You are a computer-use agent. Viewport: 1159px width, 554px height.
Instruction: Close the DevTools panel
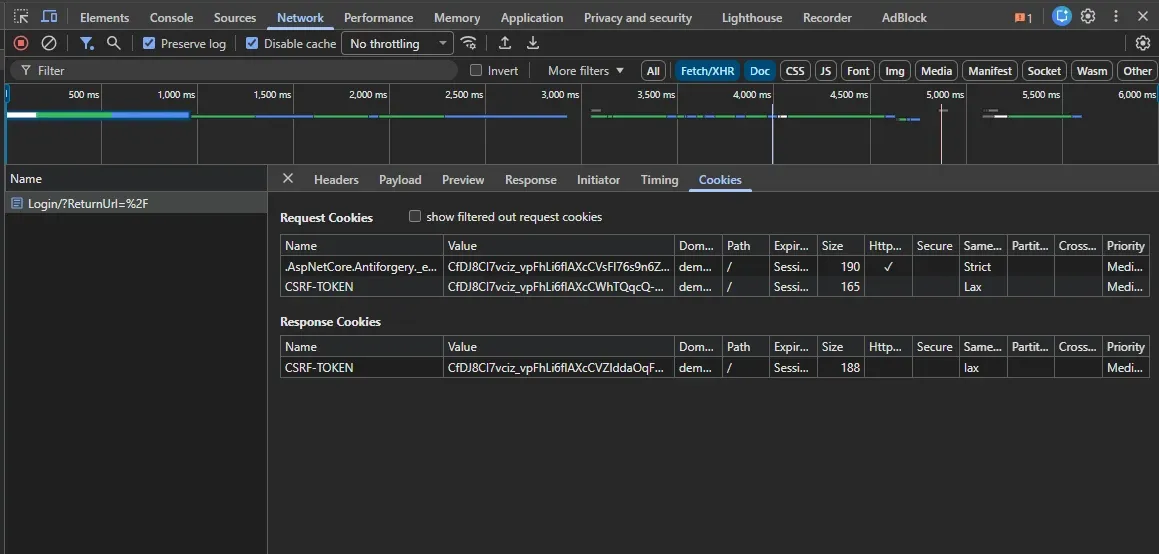click(1142, 16)
